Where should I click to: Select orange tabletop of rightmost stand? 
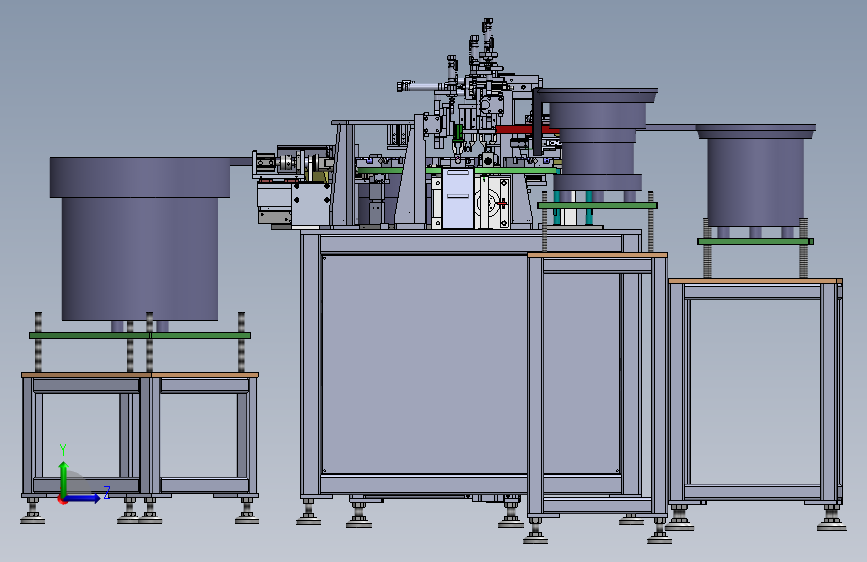(755, 281)
